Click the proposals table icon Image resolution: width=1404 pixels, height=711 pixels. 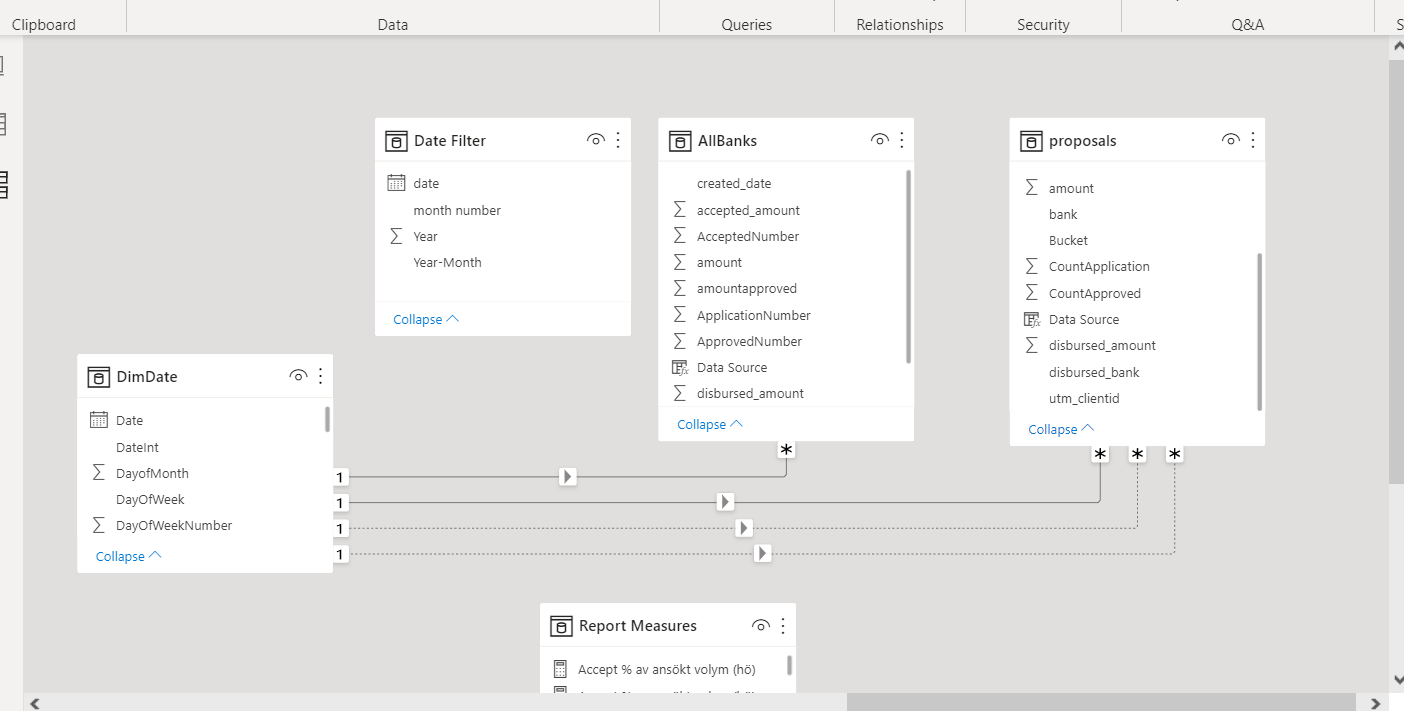coord(1031,141)
